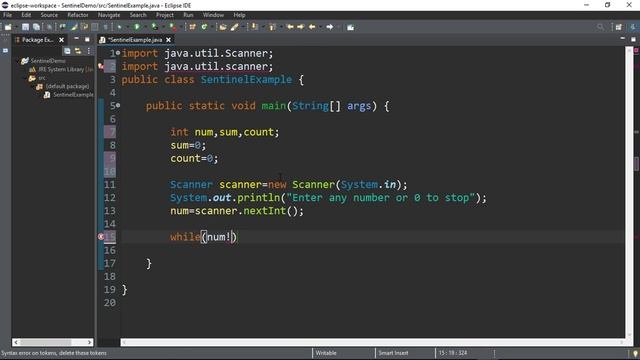The height and width of the screenshot is (360, 640).
Task: Click the Coverage run toolbar icon
Action: (154, 27)
